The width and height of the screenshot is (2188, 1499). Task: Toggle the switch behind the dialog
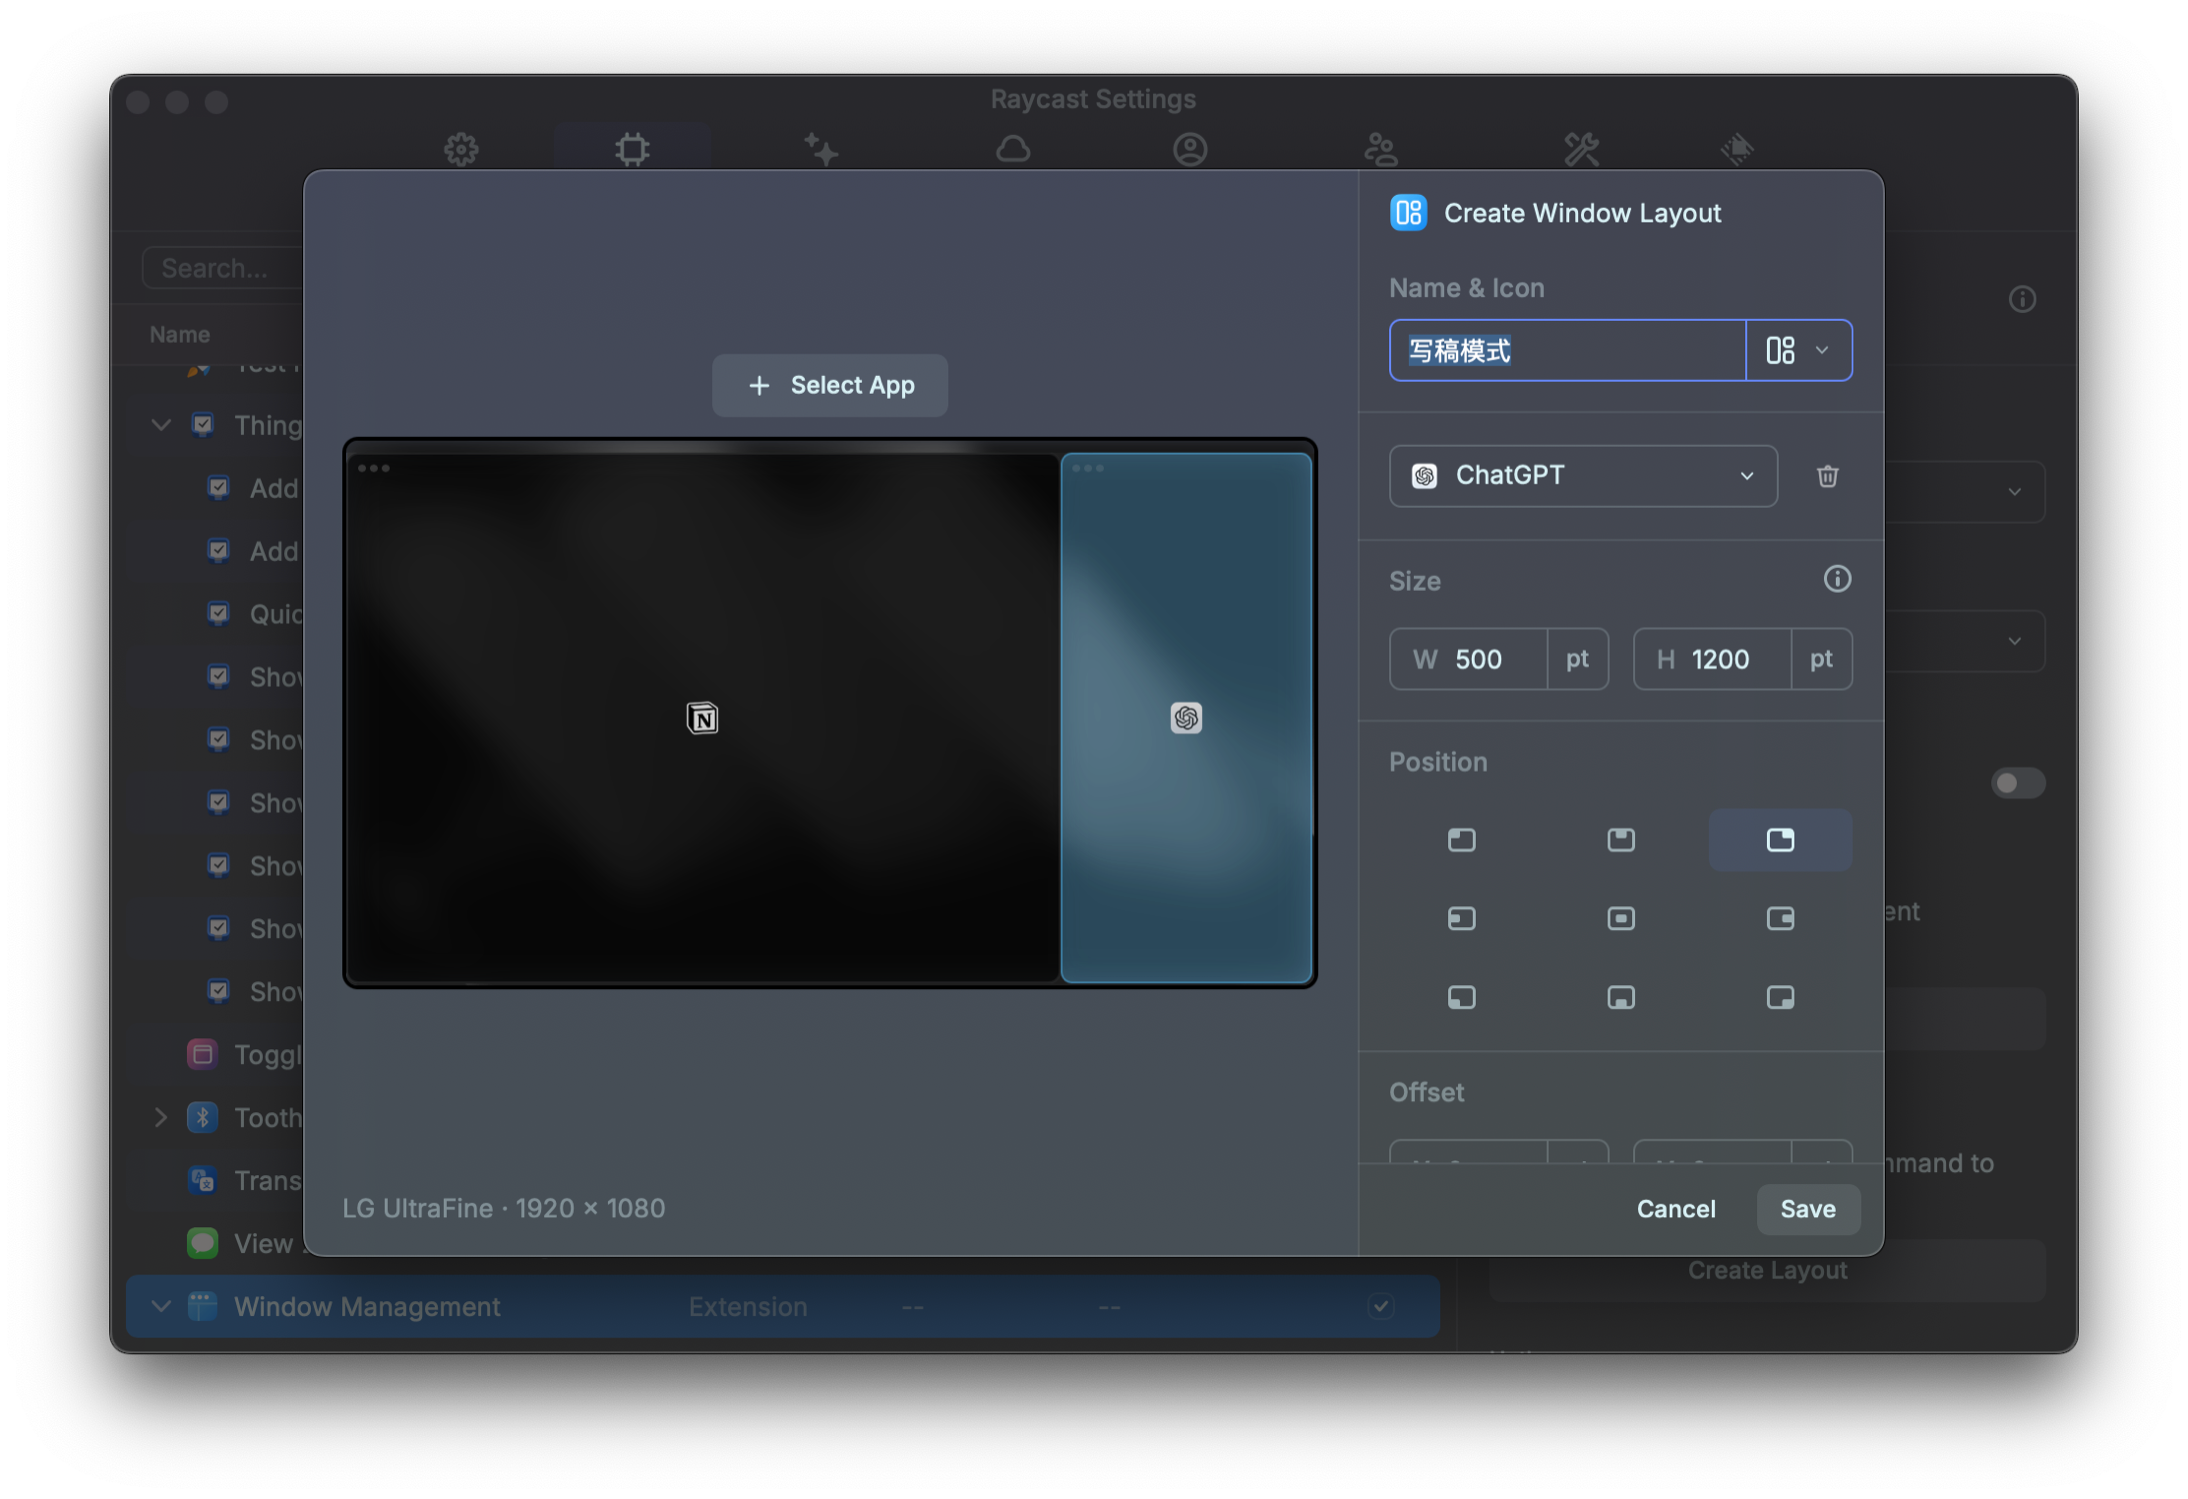(x=2017, y=783)
